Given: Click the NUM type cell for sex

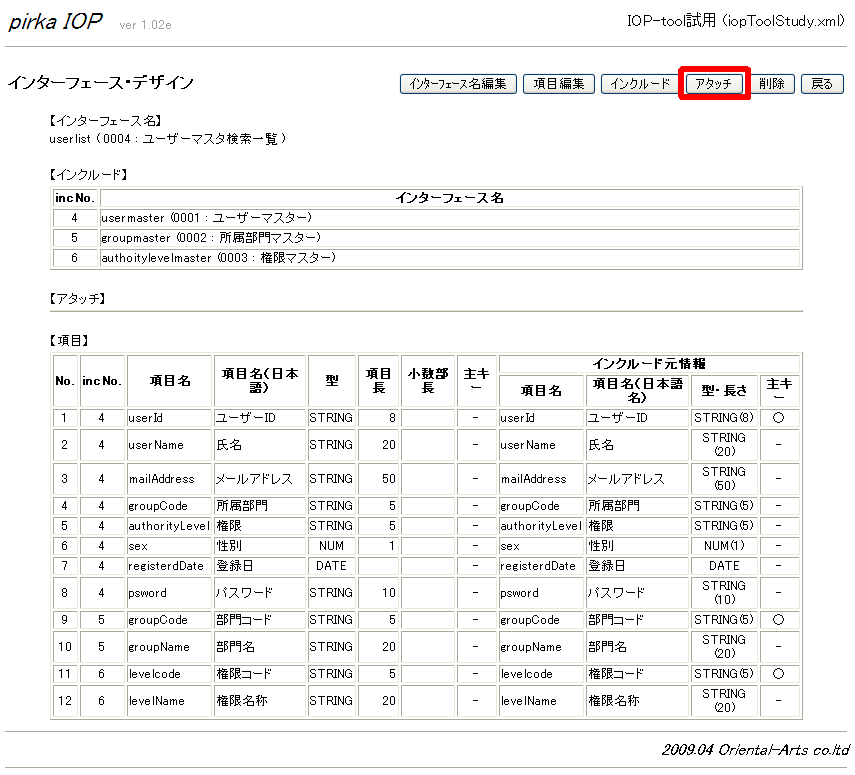Looking at the screenshot, I should click(331, 546).
